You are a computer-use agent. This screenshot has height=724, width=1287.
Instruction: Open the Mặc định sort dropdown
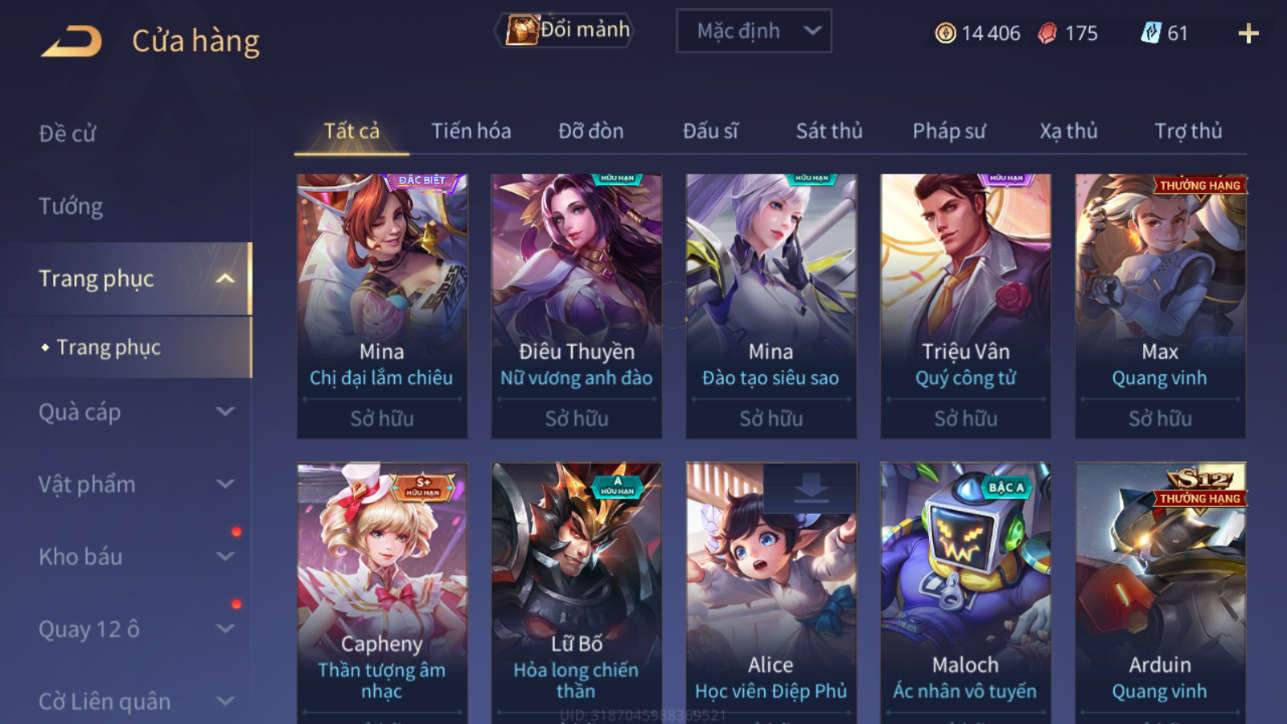coord(754,31)
